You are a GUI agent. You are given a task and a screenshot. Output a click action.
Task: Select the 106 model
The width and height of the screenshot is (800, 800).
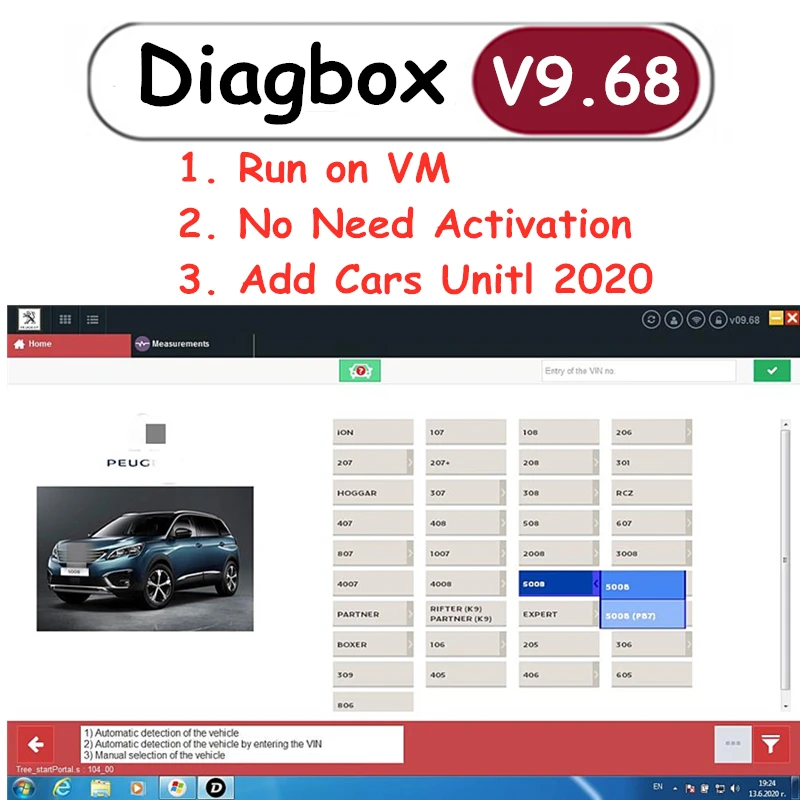click(x=466, y=644)
